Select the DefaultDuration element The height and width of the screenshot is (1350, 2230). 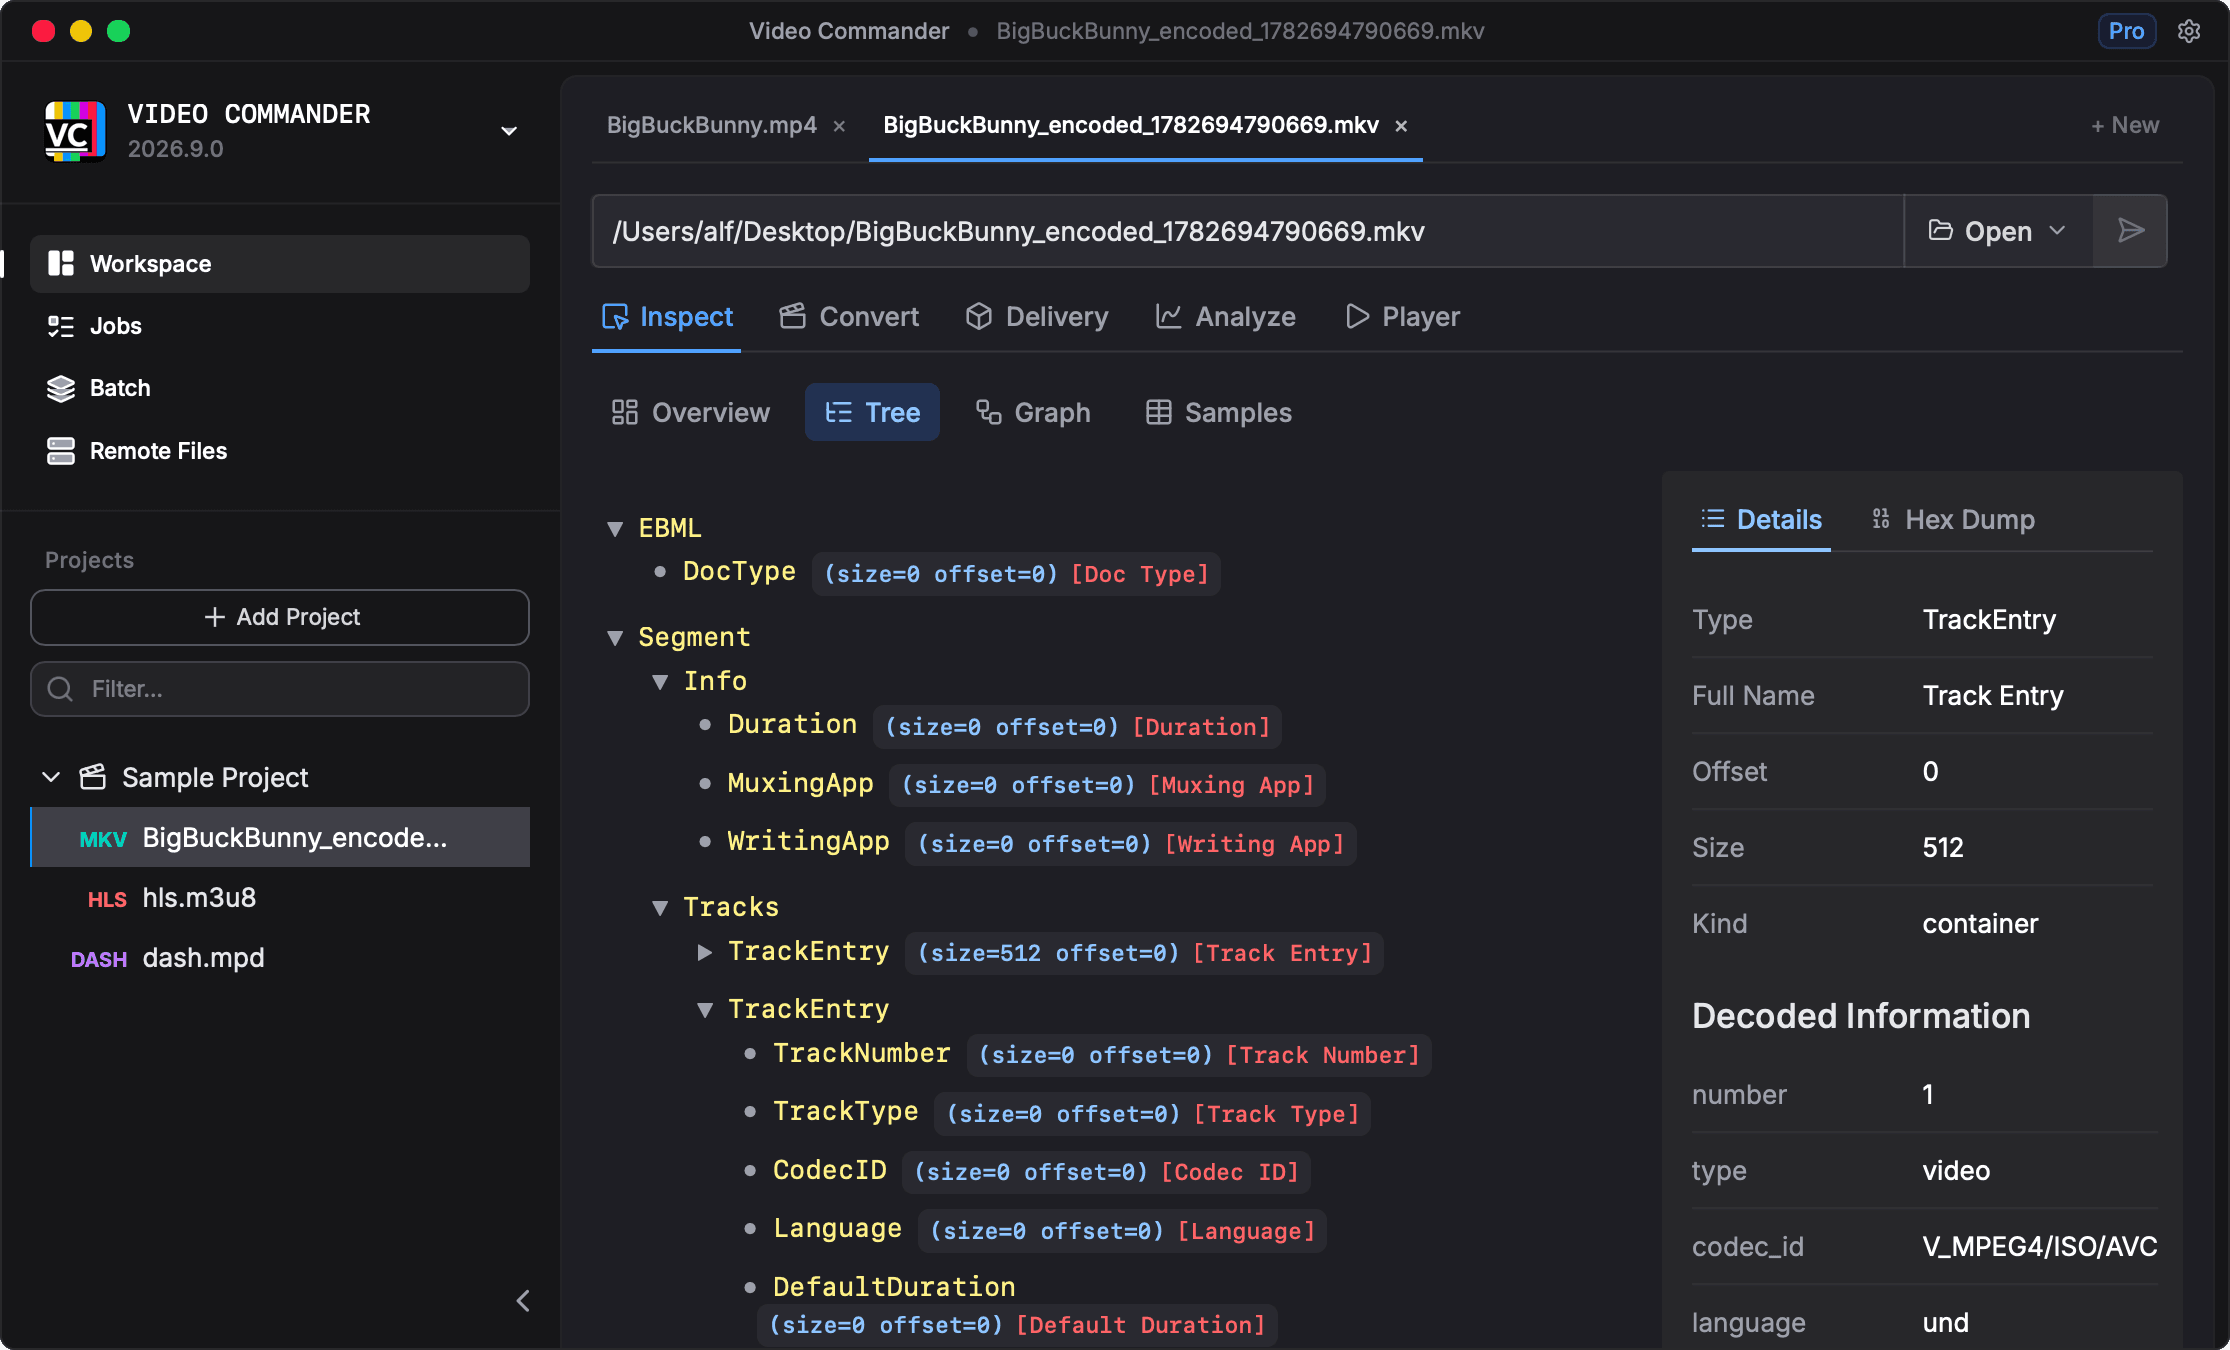coord(894,1287)
